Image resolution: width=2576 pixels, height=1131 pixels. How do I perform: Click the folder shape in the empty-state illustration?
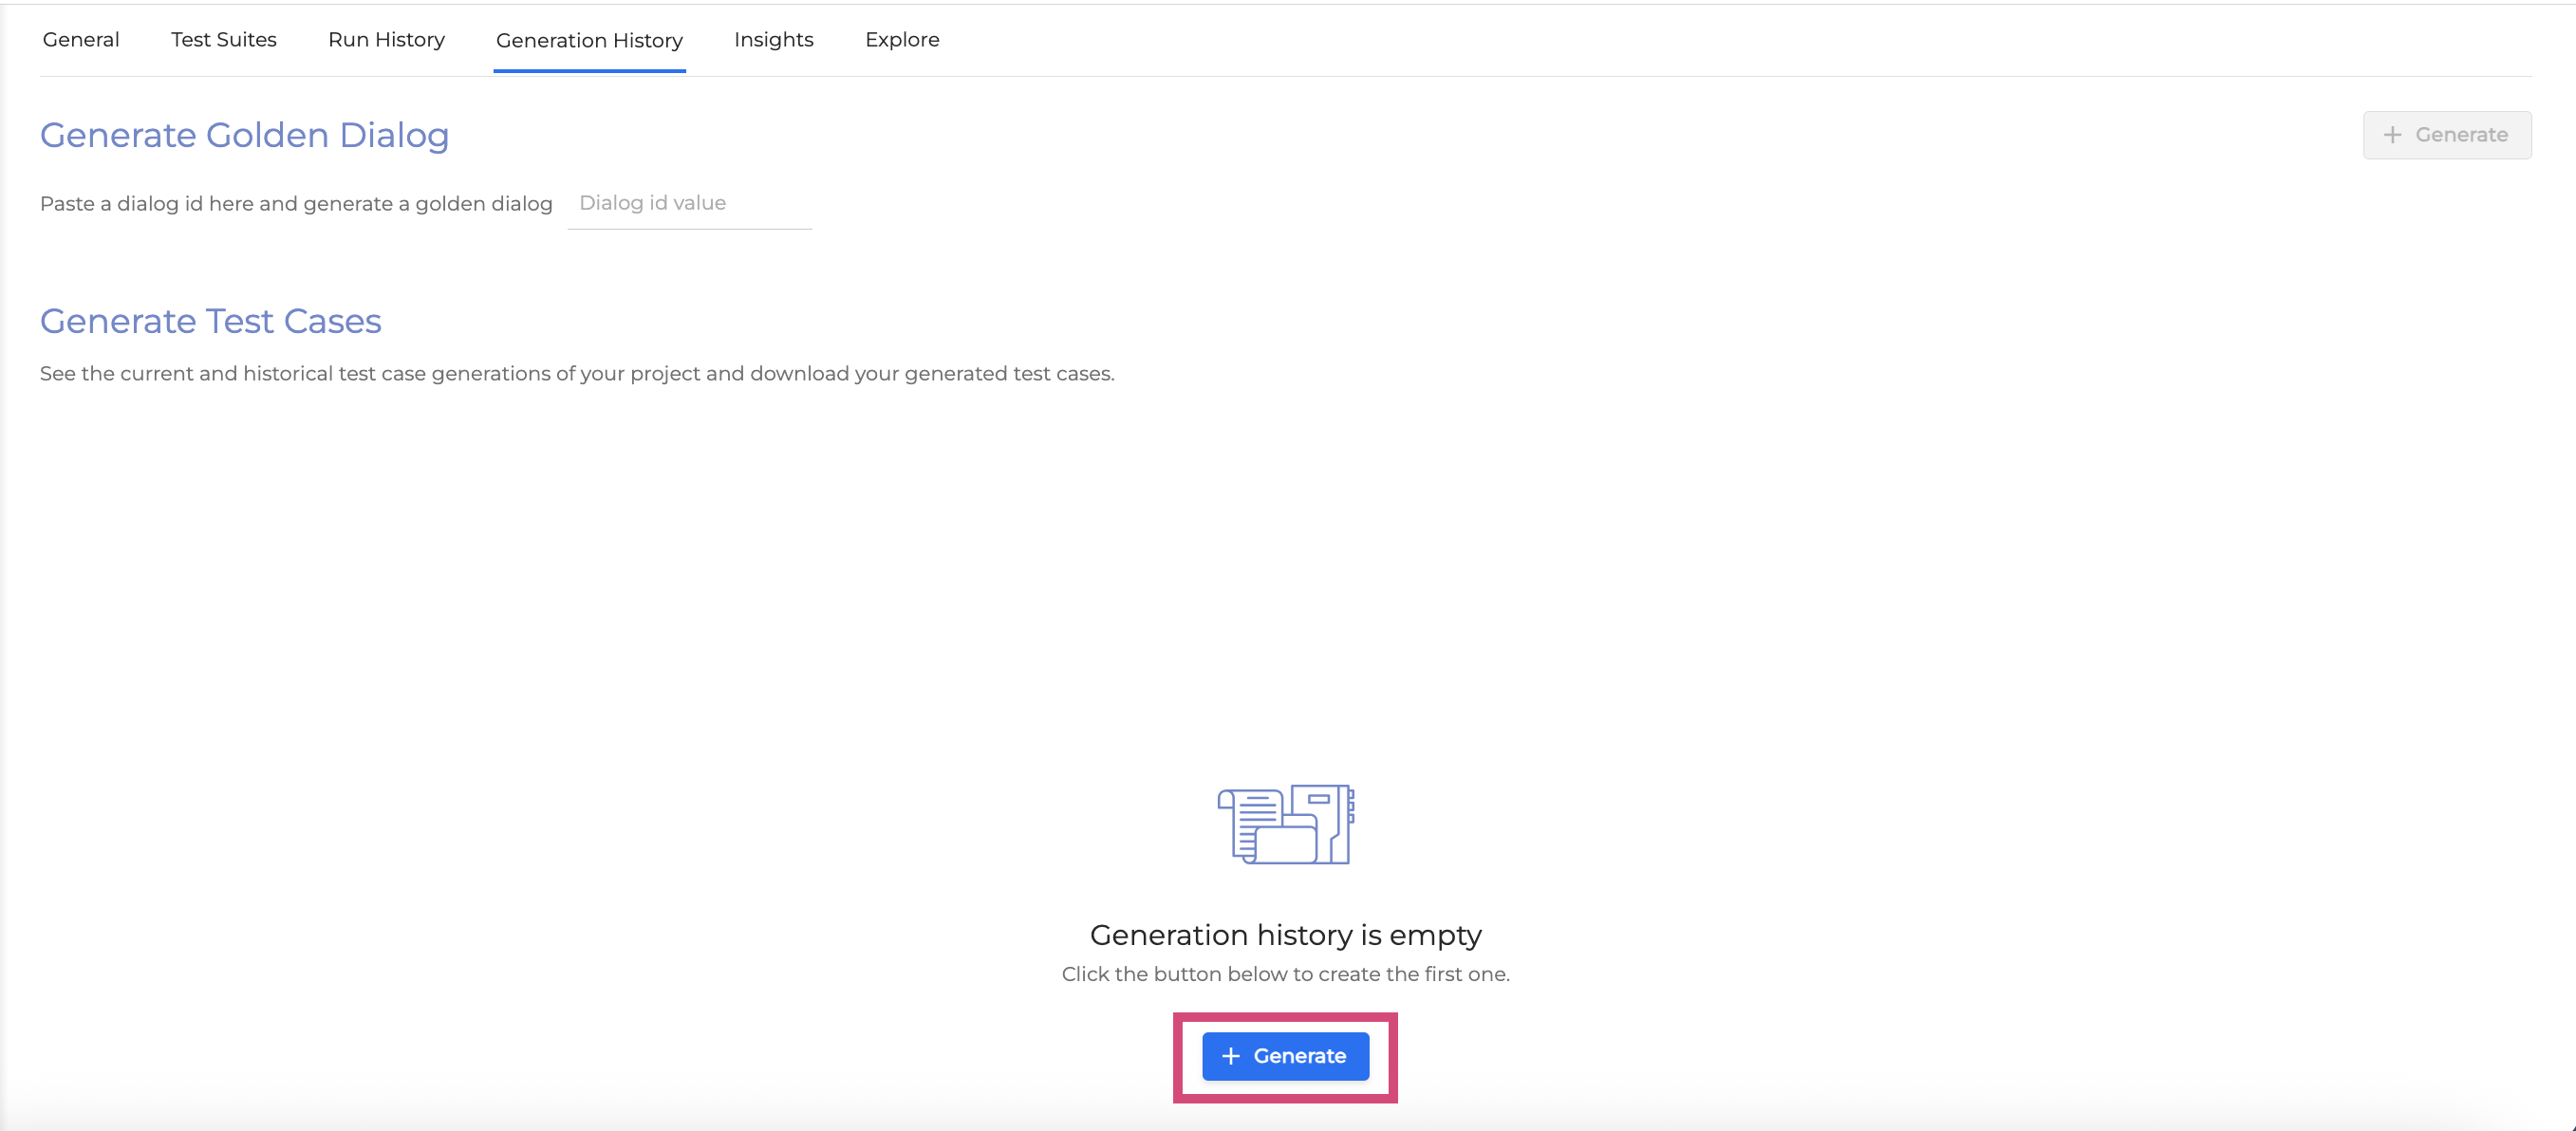[1285, 845]
